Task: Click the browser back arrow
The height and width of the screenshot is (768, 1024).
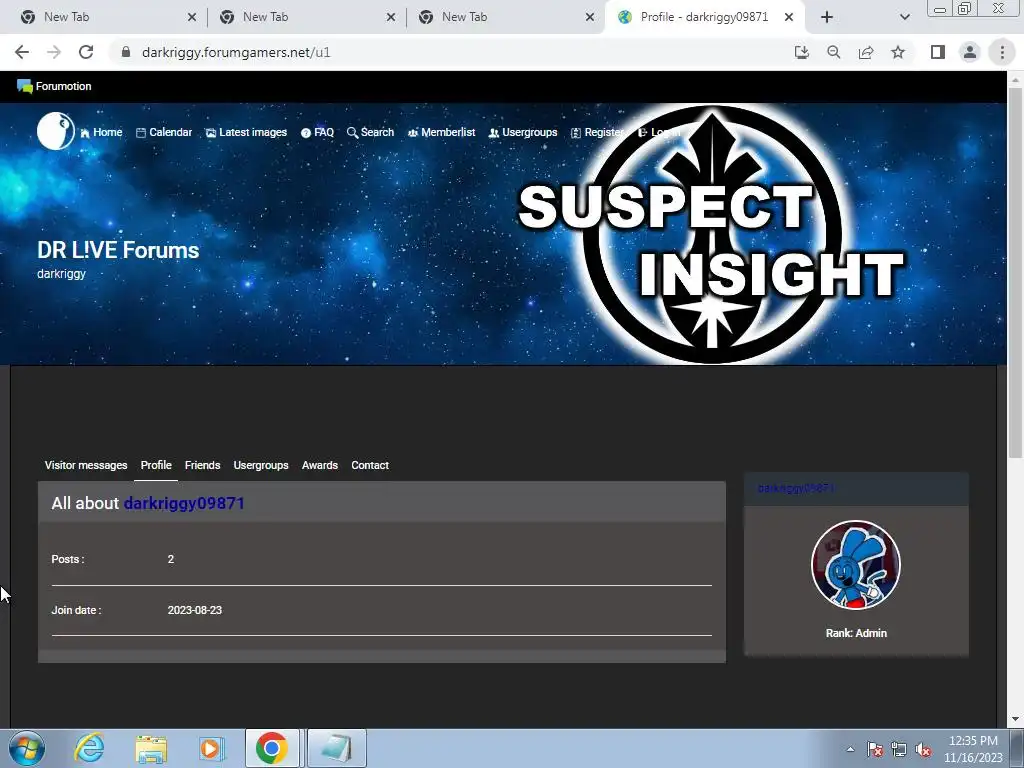Action: [22, 52]
